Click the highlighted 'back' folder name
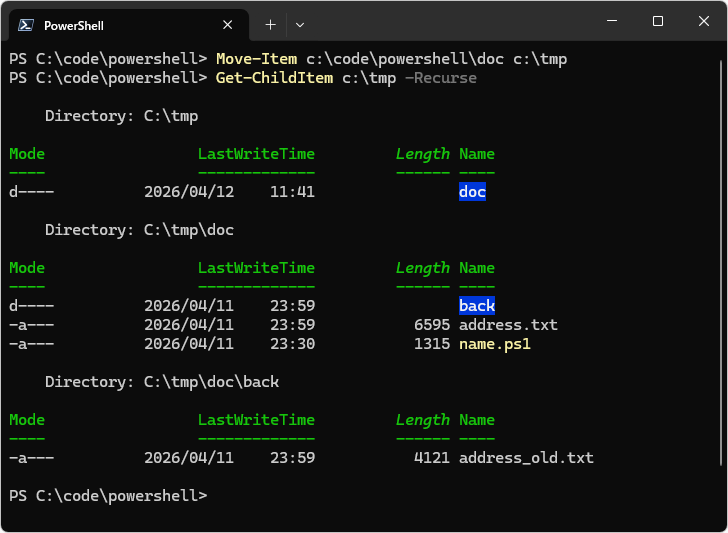The image size is (728, 533). [477, 306]
